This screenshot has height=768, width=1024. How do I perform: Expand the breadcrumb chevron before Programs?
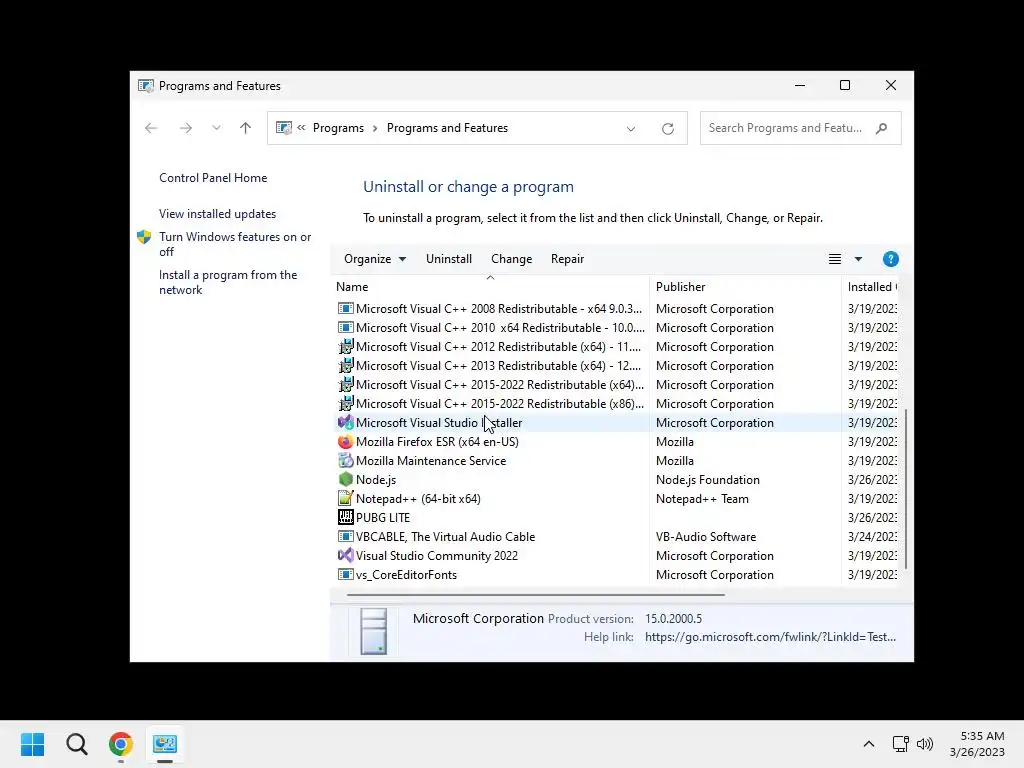tap(301, 128)
